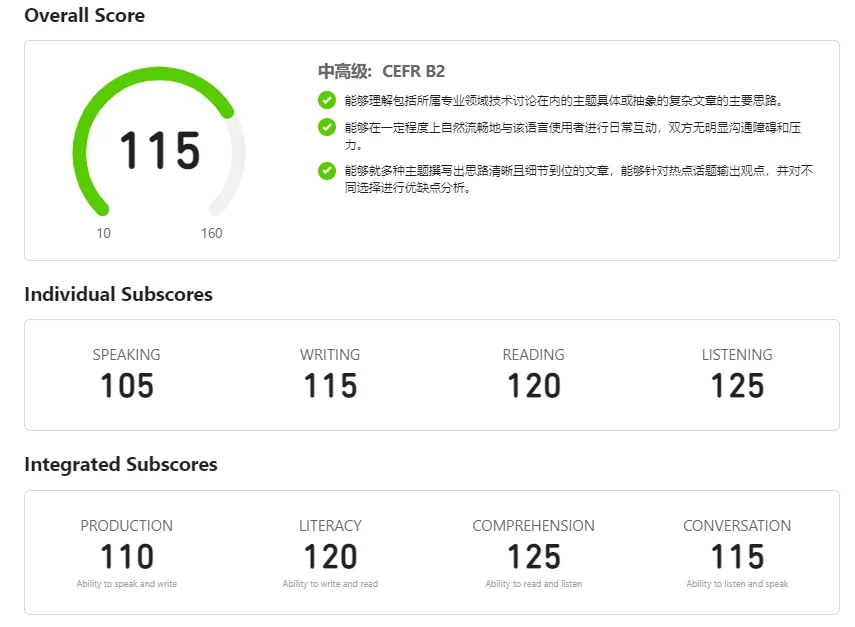Click the description starting 能够理解包括所属专业领域
855x627 pixels.
pyautogui.click(x=564, y=100)
